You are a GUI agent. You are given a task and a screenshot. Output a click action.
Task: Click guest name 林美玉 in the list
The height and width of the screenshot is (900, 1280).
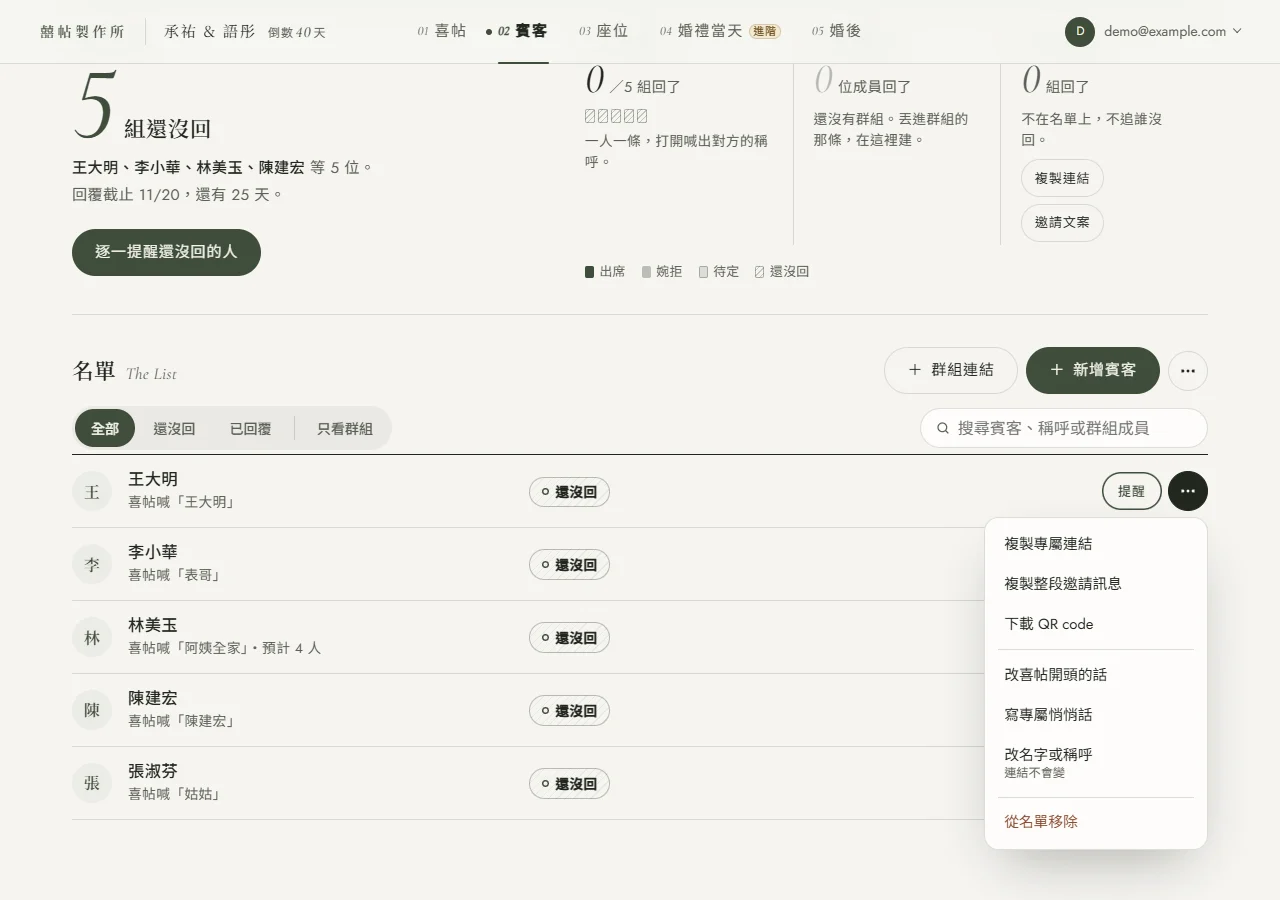coord(153,625)
